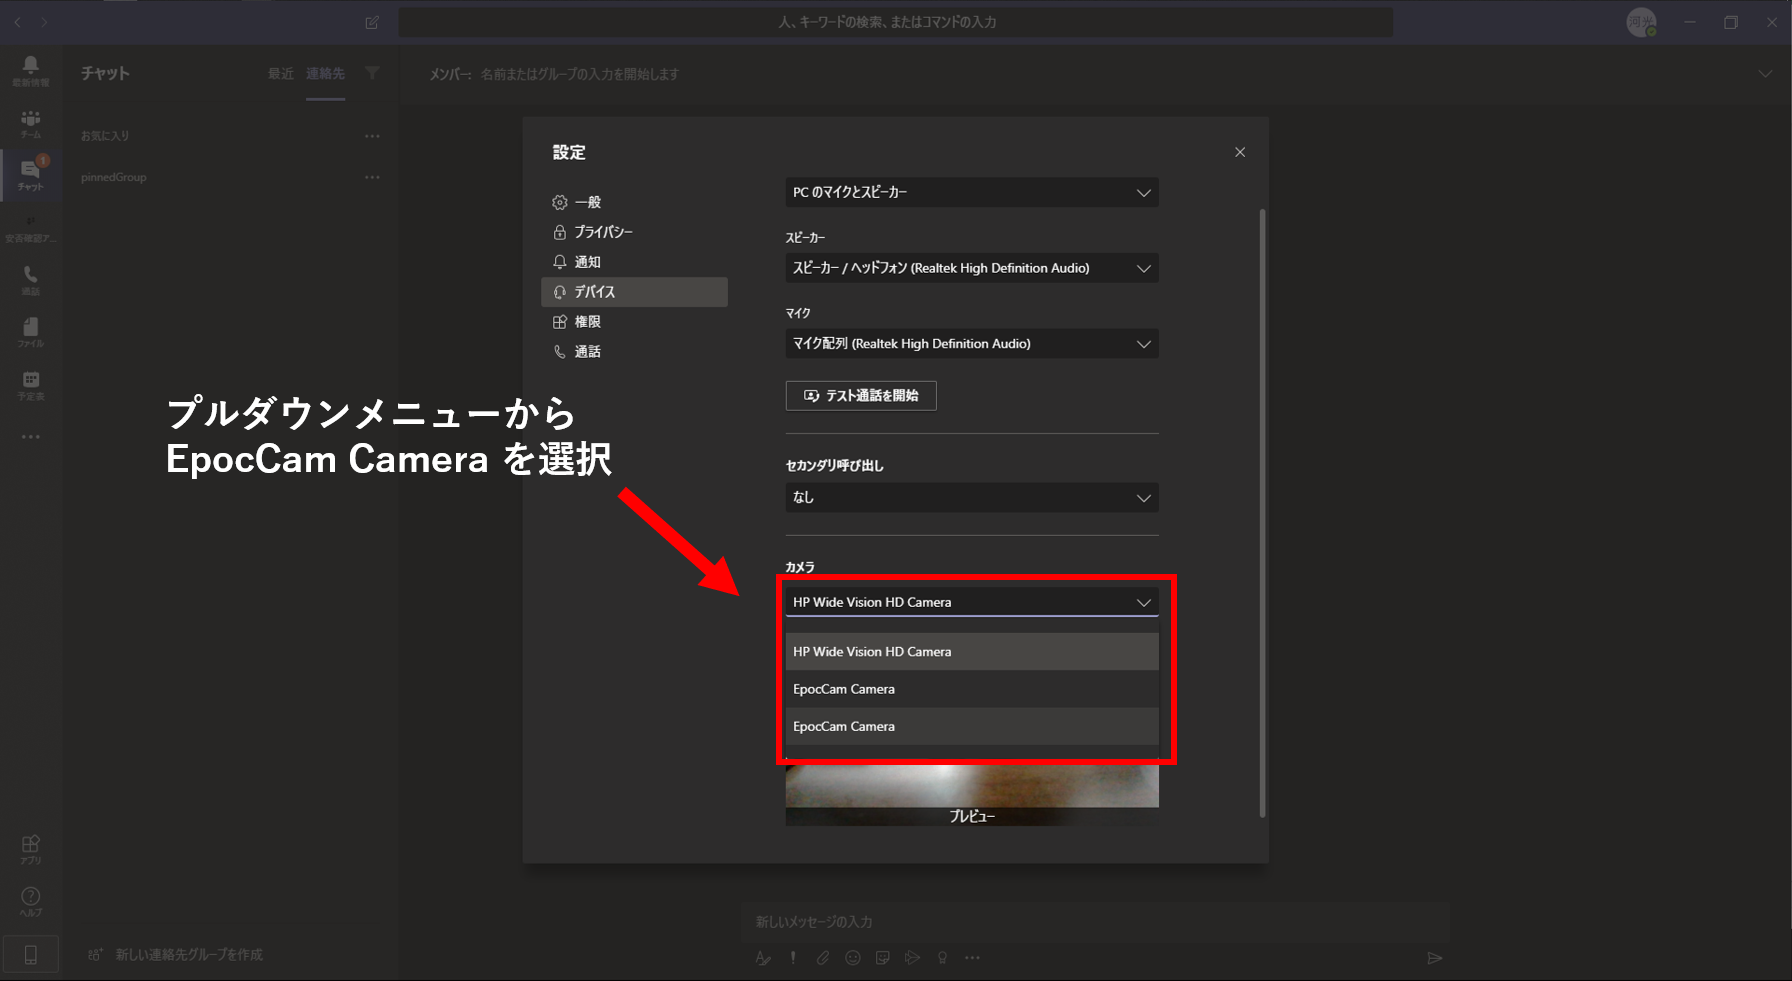Expand the secondary ringer dropdown
Image resolution: width=1792 pixels, height=981 pixels.
pyautogui.click(x=971, y=498)
